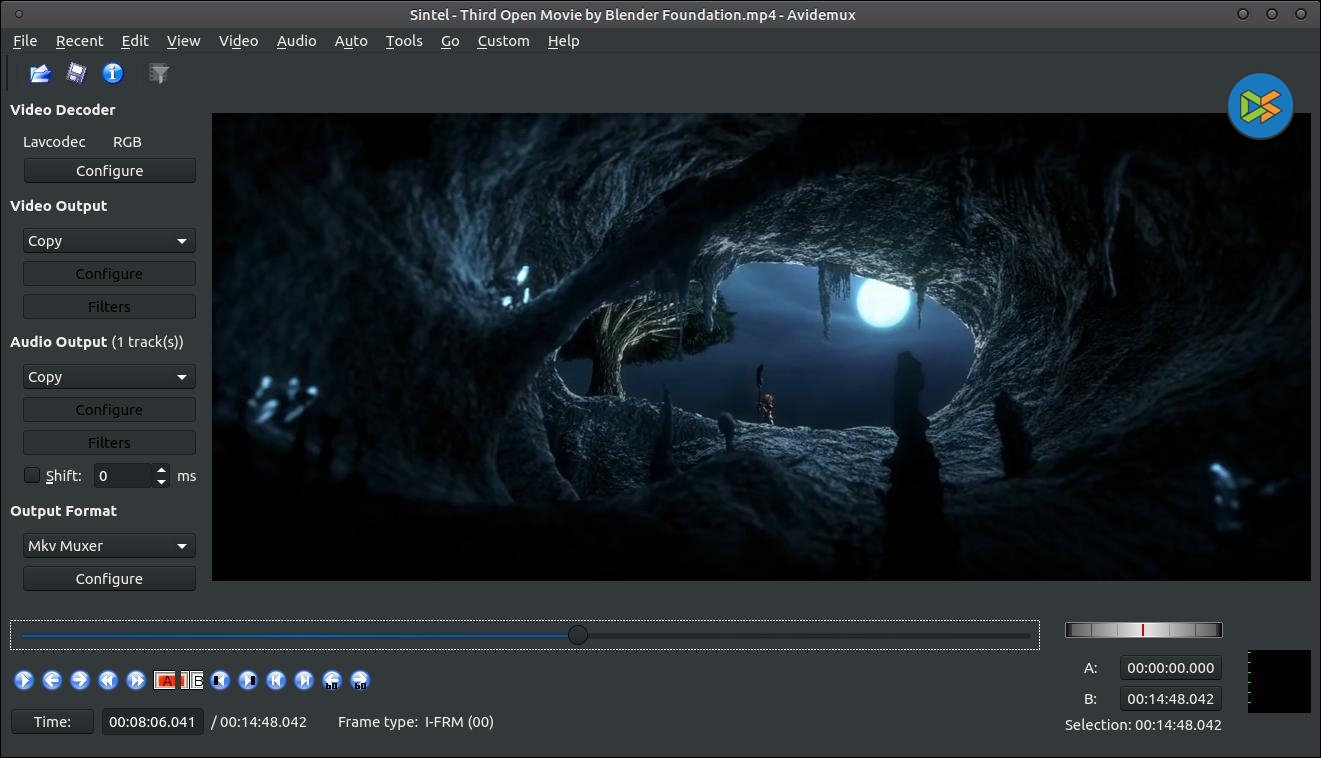Click the Time button
The height and width of the screenshot is (758, 1321).
[52, 722]
